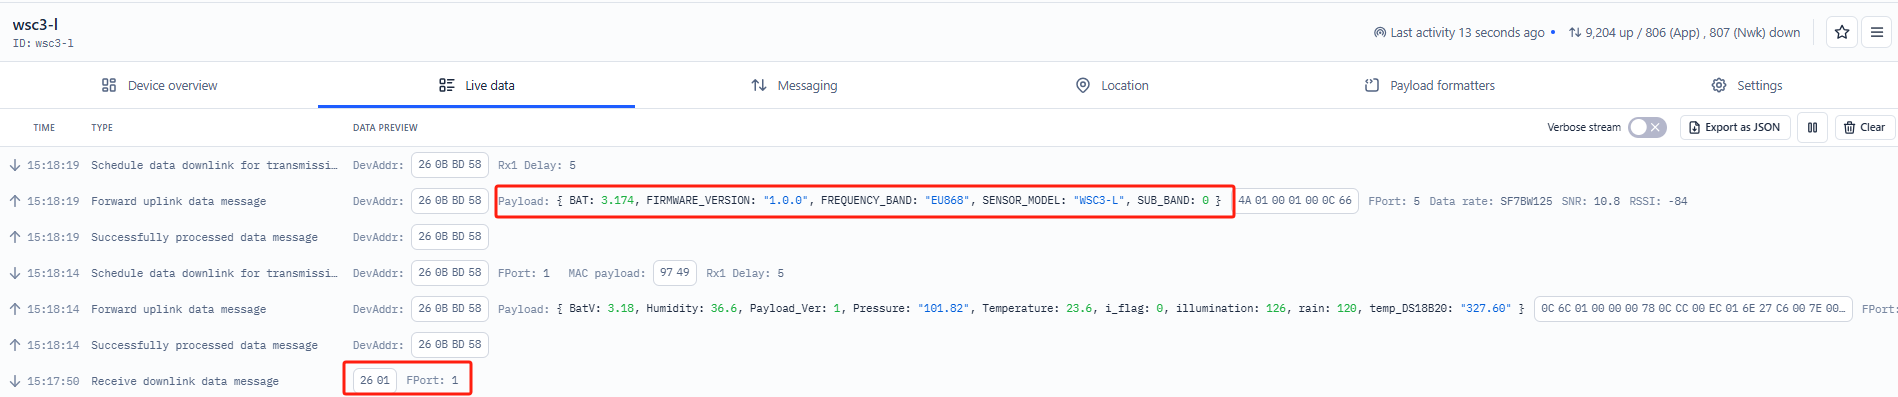The height and width of the screenshot is (397, 1898).
Task: Open the Device overview tab
Action: click(x=159, y=85)
